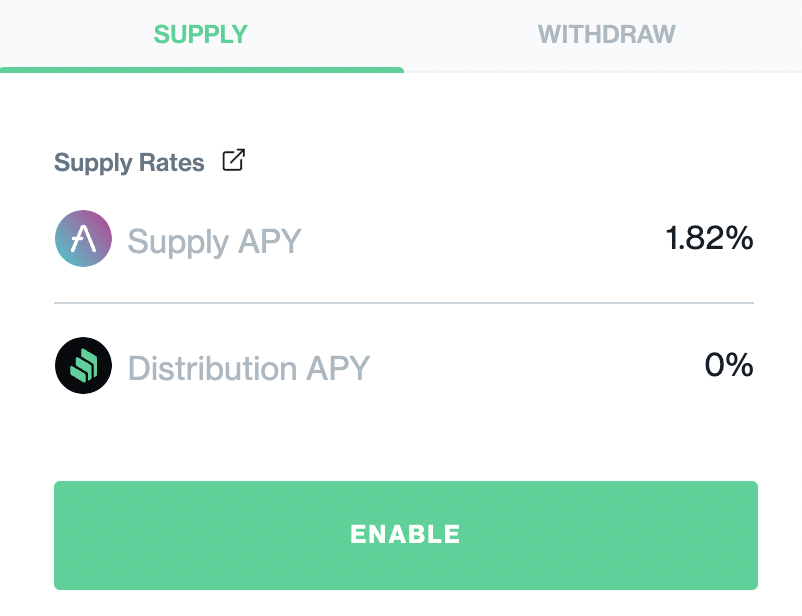The image size is (802, 616).
Task: Select the SUPPLY tab
Action: click(201, 35)
